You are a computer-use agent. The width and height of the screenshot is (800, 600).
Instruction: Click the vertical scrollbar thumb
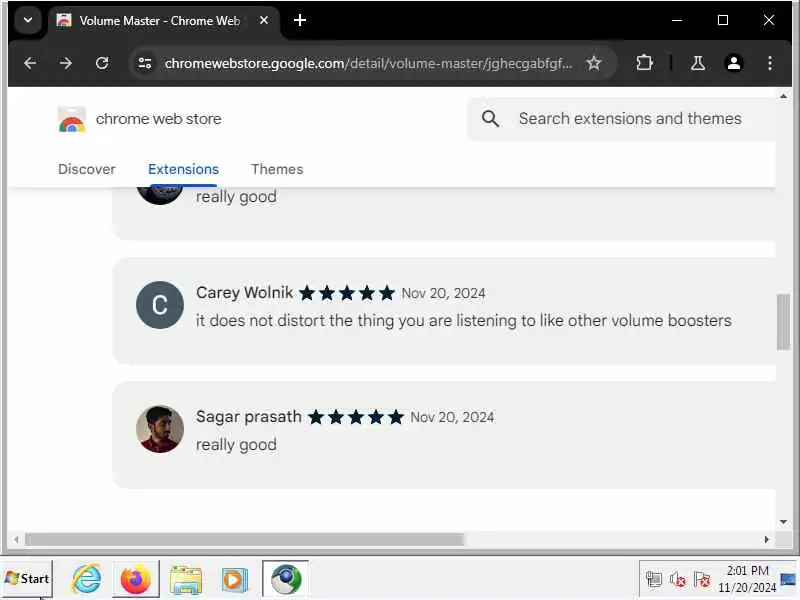click(x=783, y=322)
